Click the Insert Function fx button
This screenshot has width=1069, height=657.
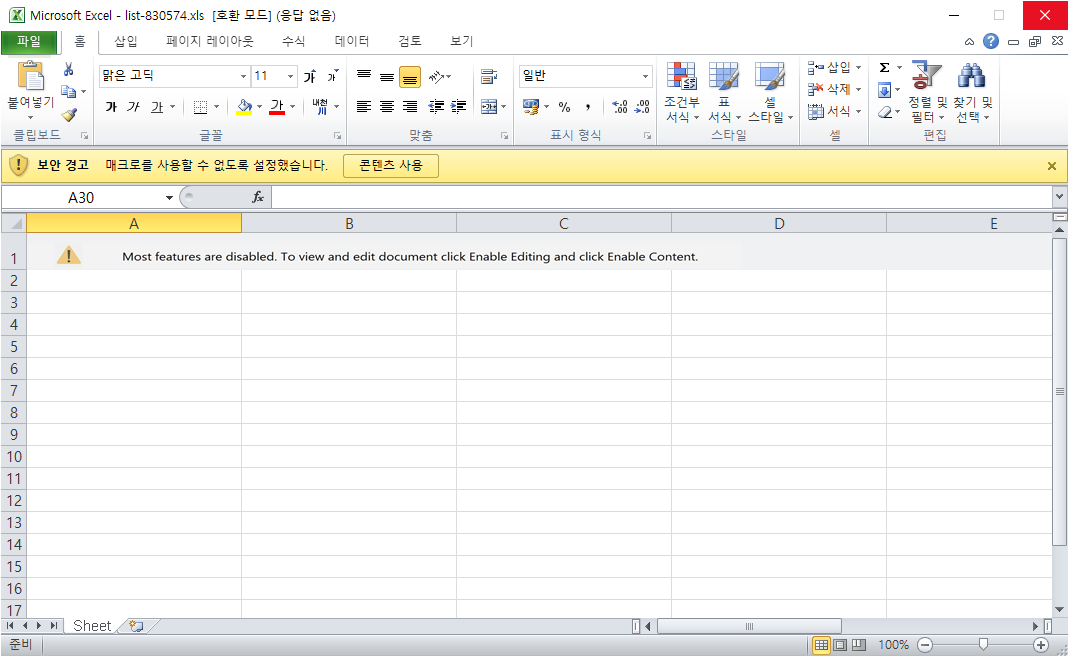tap(258, 197)
